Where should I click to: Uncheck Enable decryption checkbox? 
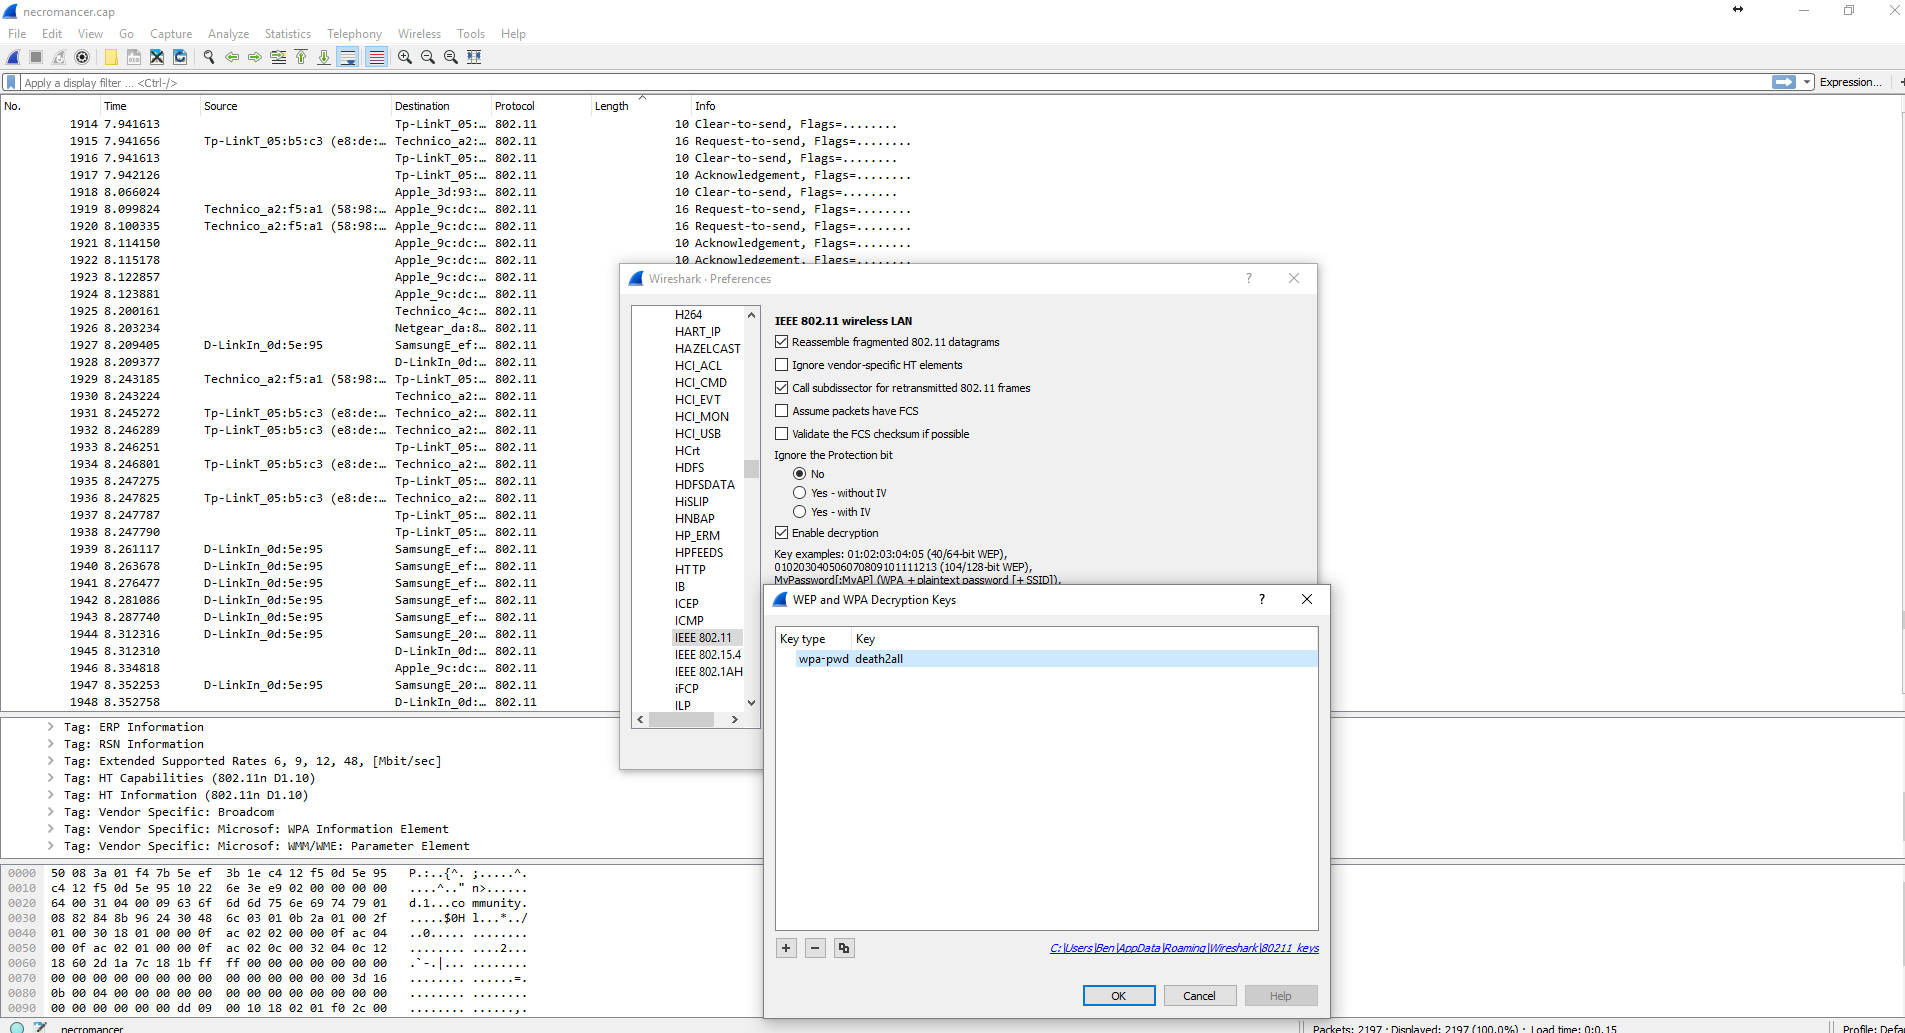click(782, 533)
